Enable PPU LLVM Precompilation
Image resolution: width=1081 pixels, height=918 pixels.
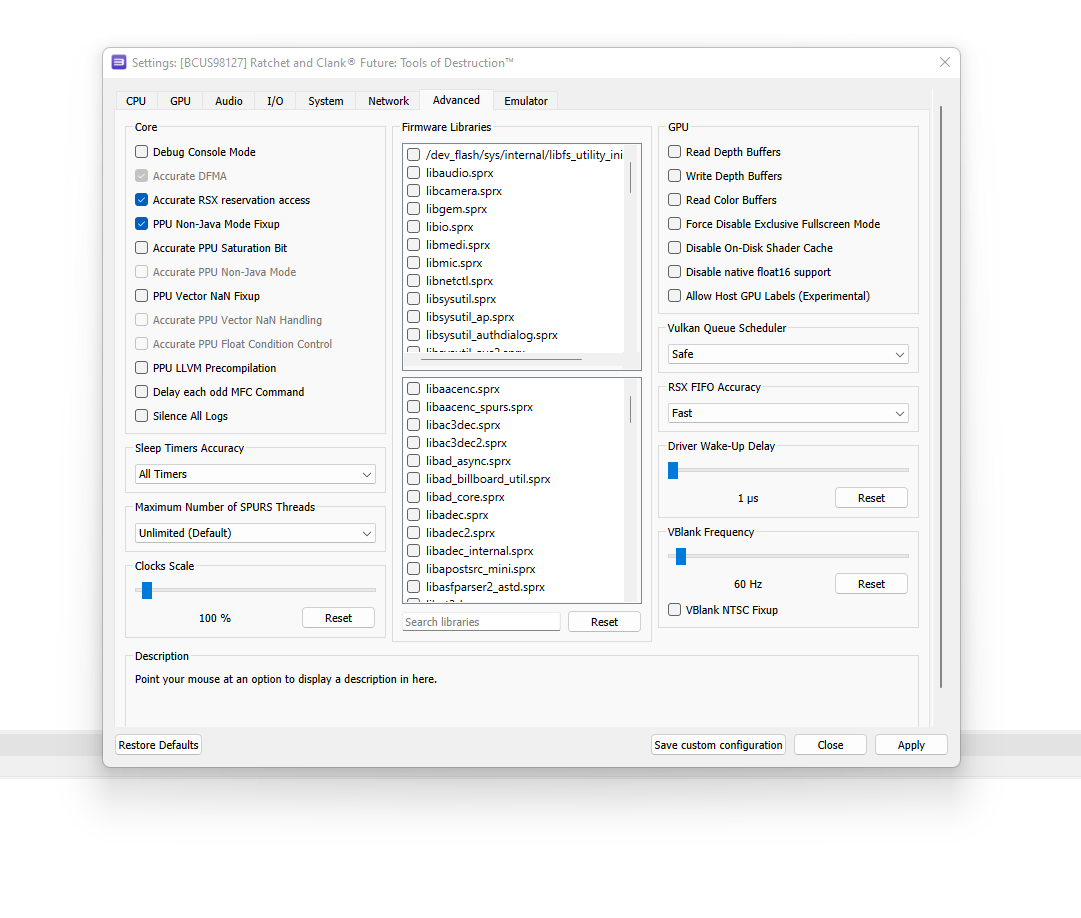click(141, 368)
